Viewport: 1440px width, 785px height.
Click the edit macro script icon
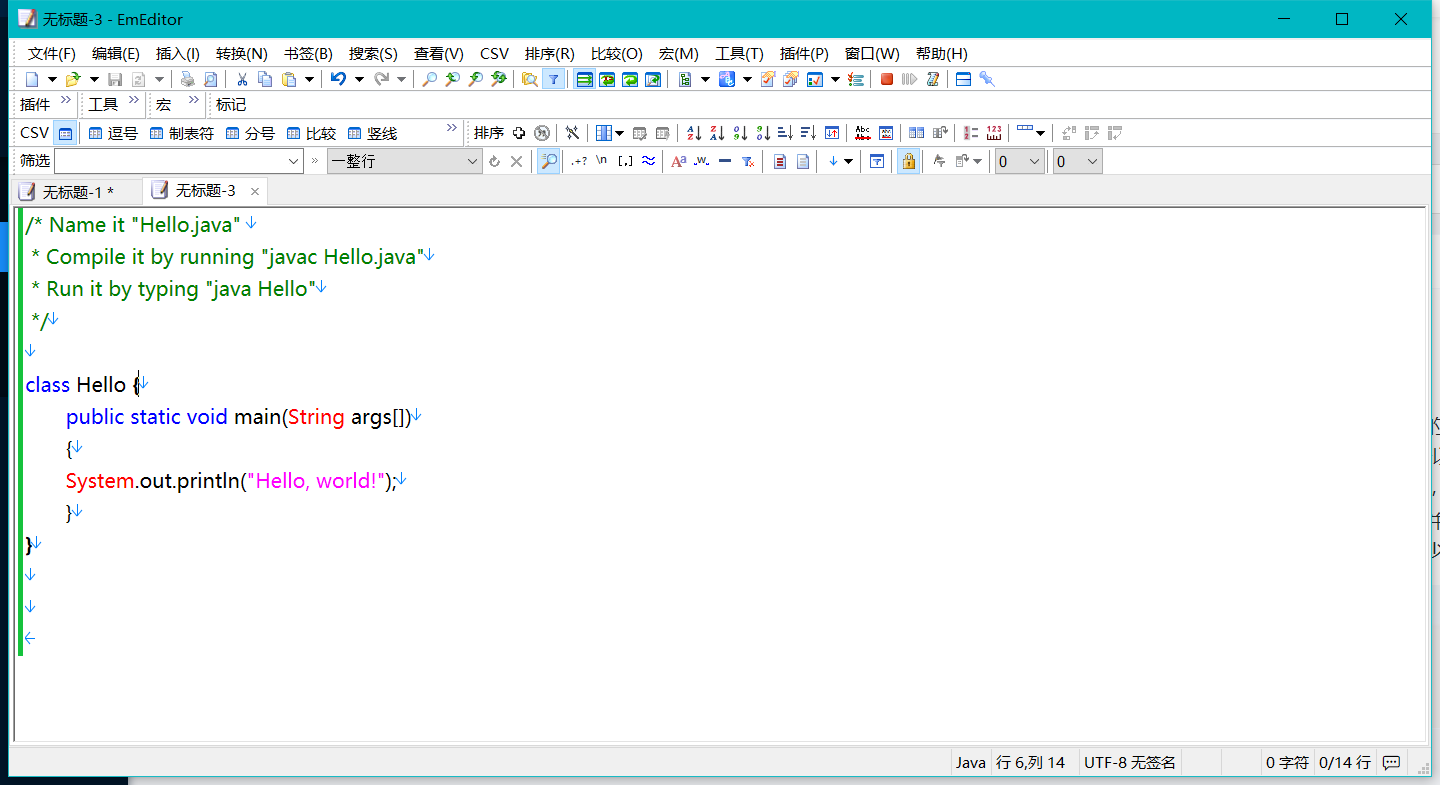click(x=933, y=79)
